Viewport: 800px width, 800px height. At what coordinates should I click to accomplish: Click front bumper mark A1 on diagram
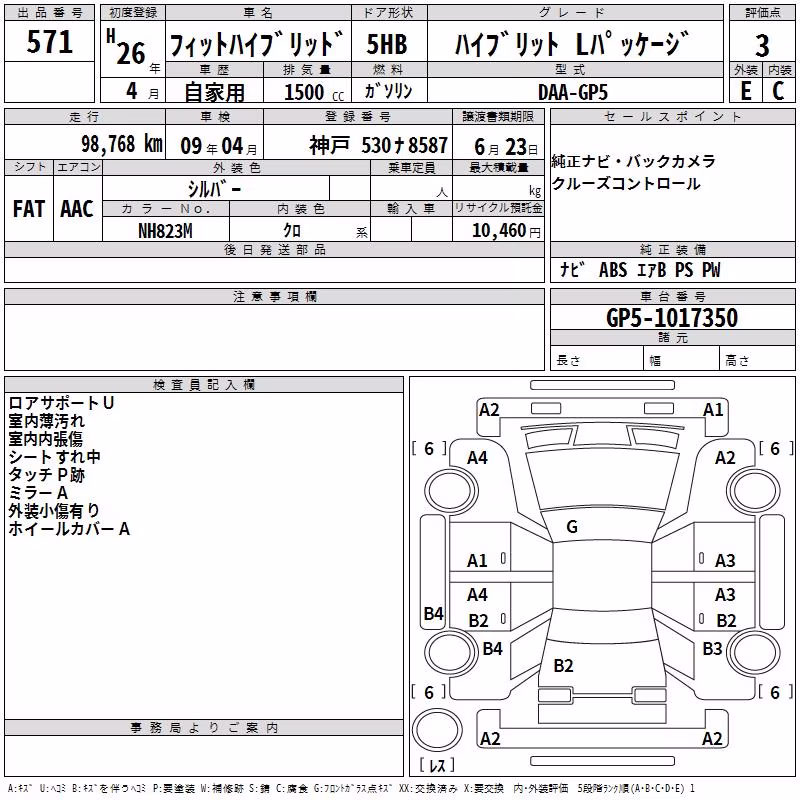pyautogui.click(x=713, y=410)
